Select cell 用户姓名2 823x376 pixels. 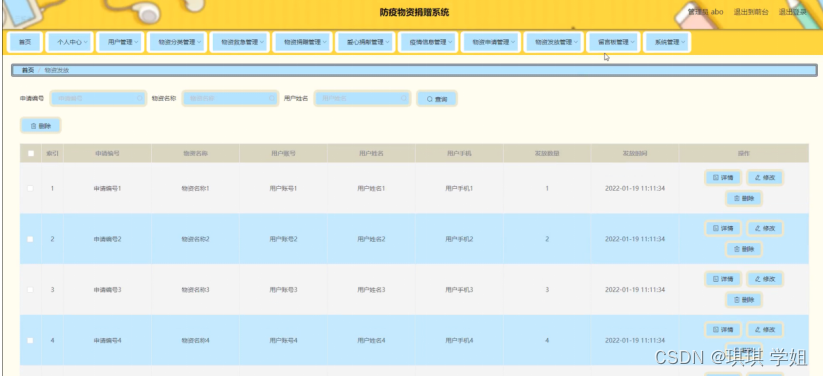371,239
